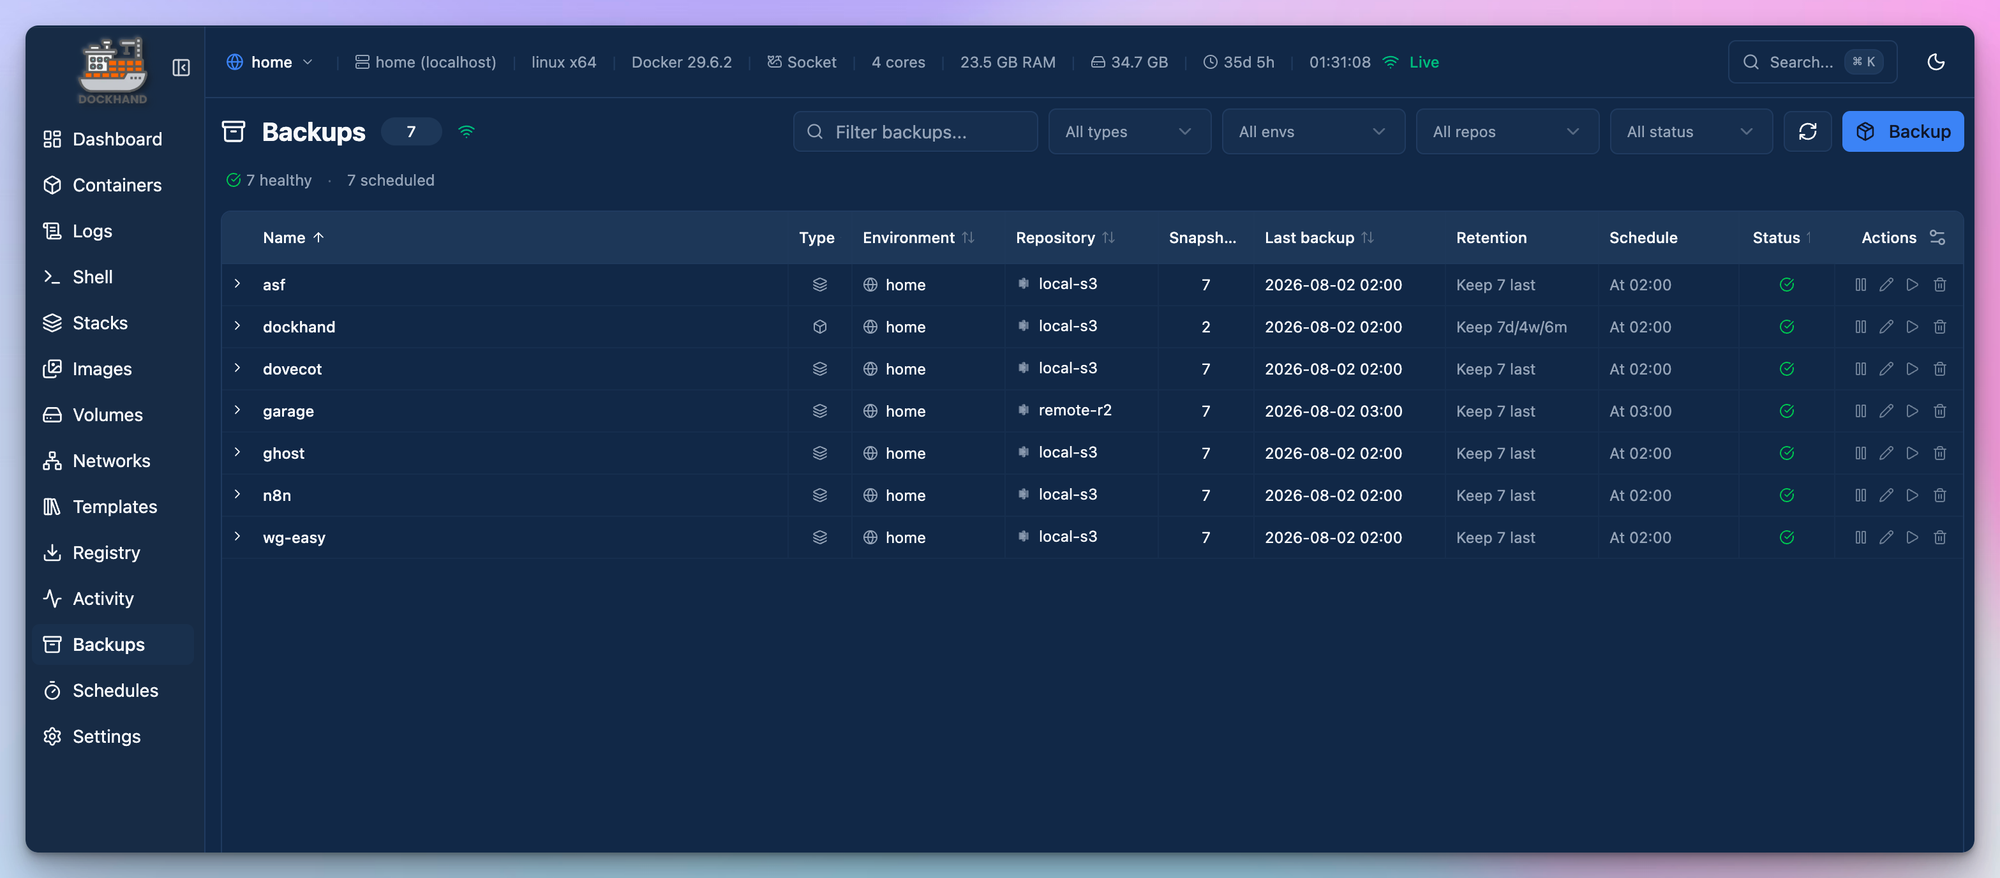Click the green status check for dockhand
The height and width of the screenshot is (878, 2000).
tap(1787, 327)
